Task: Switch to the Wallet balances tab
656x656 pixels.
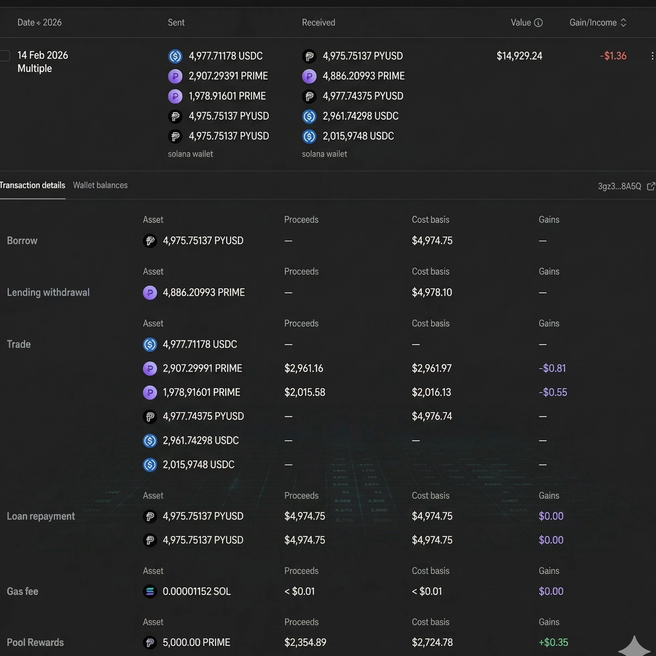Action: tap(100, 185)
